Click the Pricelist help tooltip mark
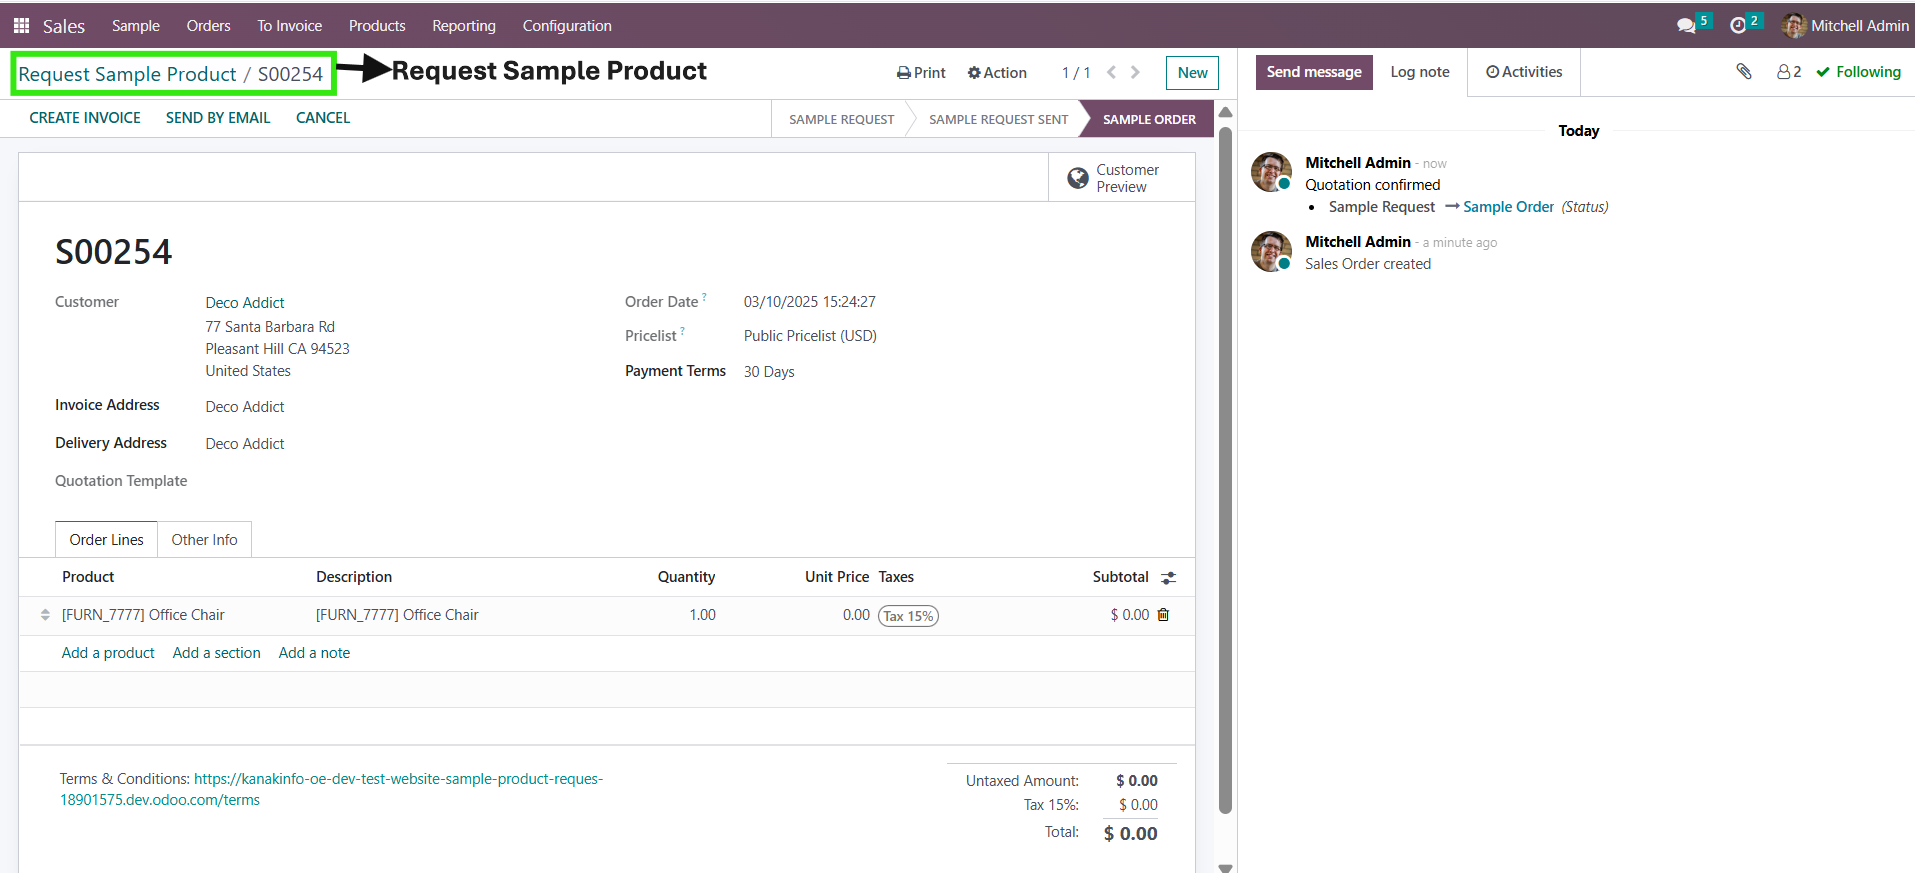This screenshot has height=873, width=1915. click(683, 331)
